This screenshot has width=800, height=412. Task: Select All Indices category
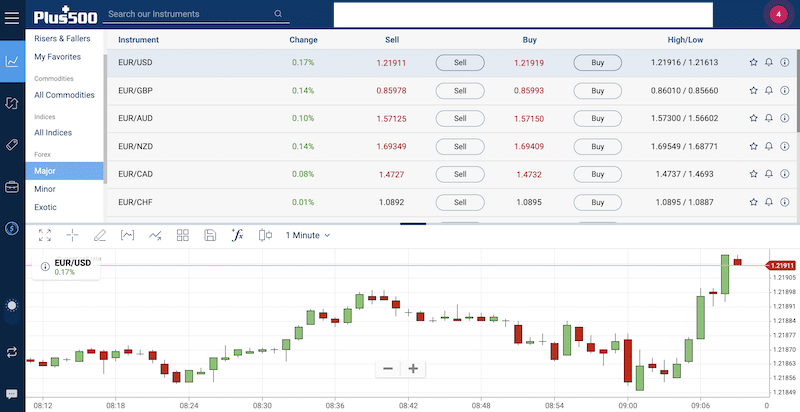click(x=53, y=133)
